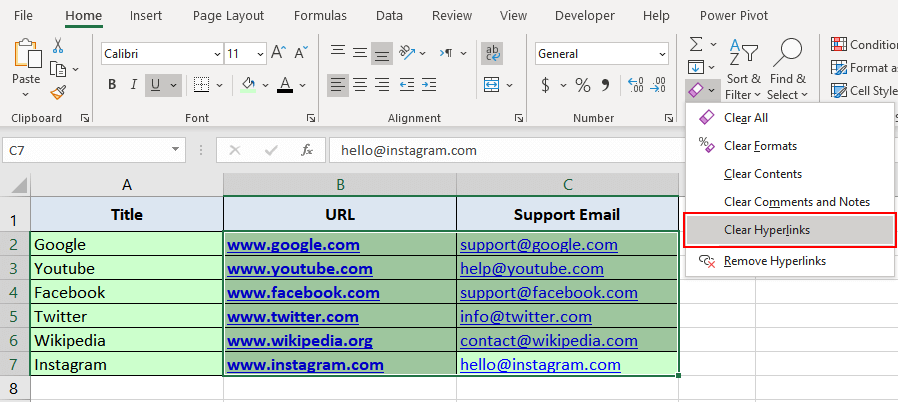The height and width of the screenshot is (402, 898).
Task: Click Cell Styles icon
Action: point(839,90)
